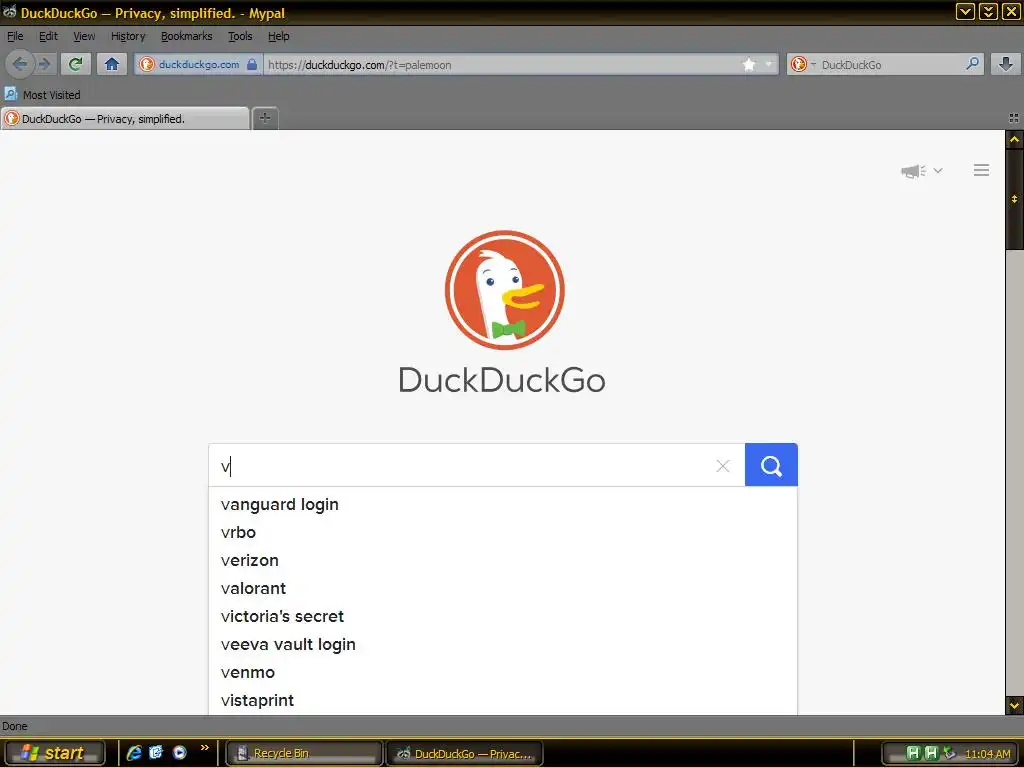This screenshot has height=768, width=1024.
Task: Switch to Recycle Bin taskbar window
Action: pos(304,753)
